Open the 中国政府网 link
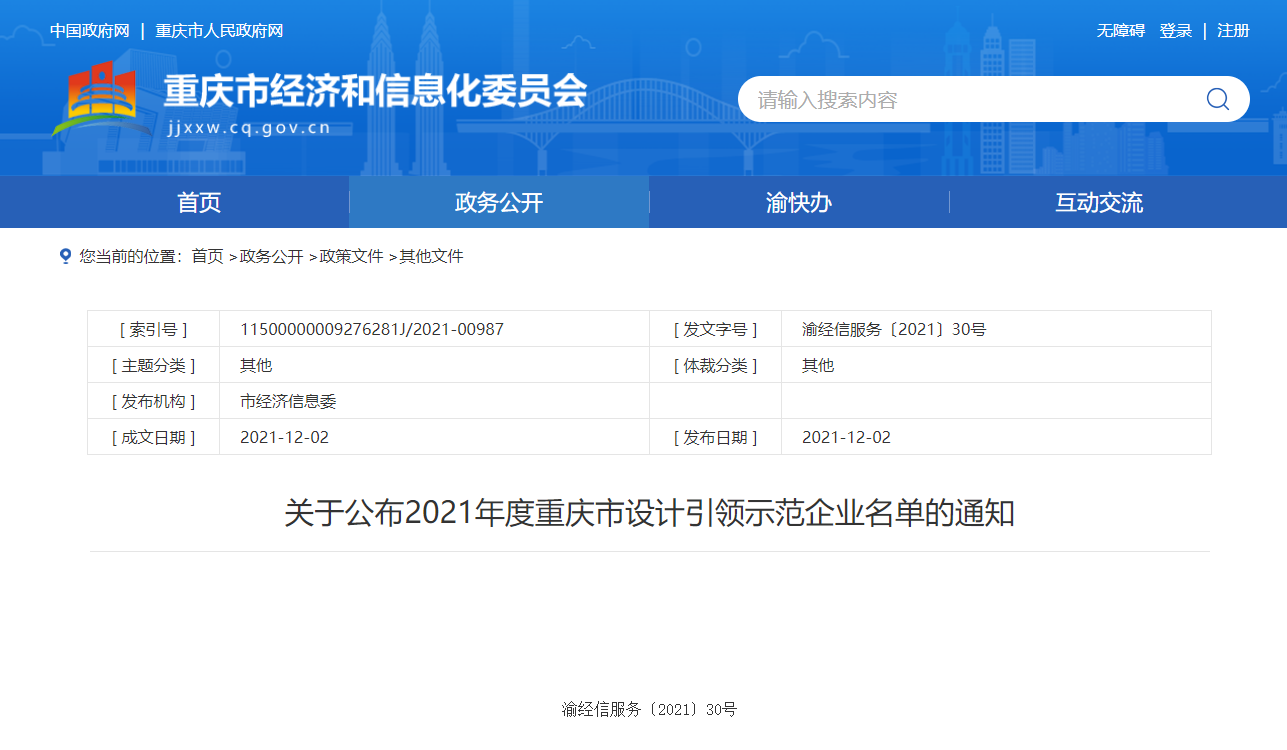This screenshot has height=750, width=1287. point(90,31)
